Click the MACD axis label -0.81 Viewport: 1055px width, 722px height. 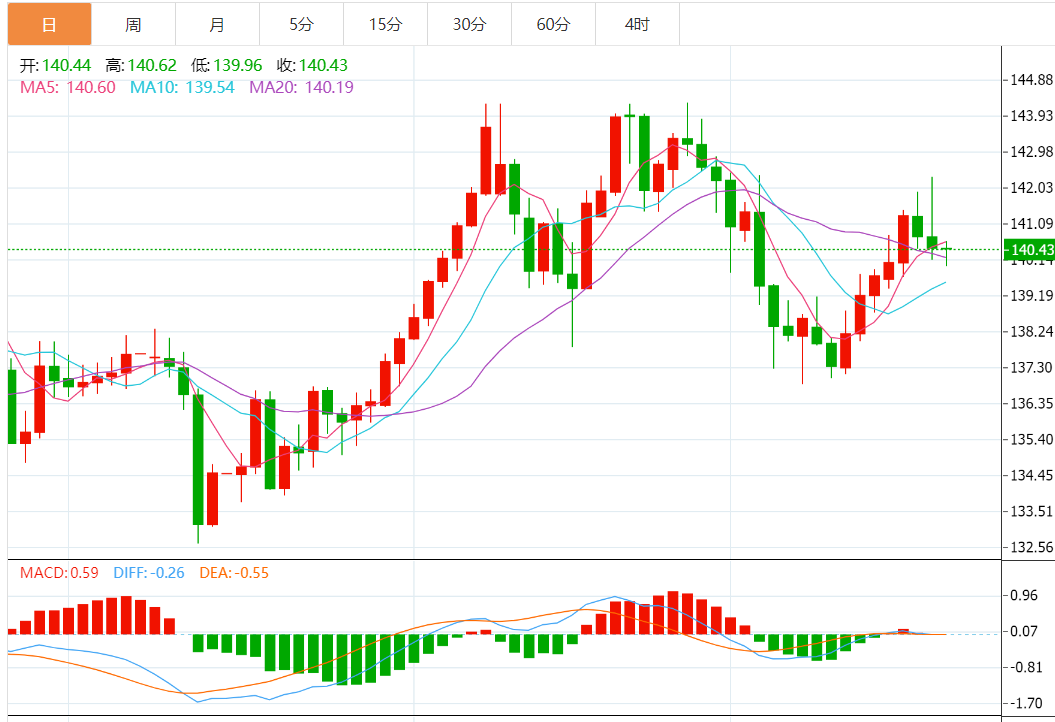(x=1026, y=667)
